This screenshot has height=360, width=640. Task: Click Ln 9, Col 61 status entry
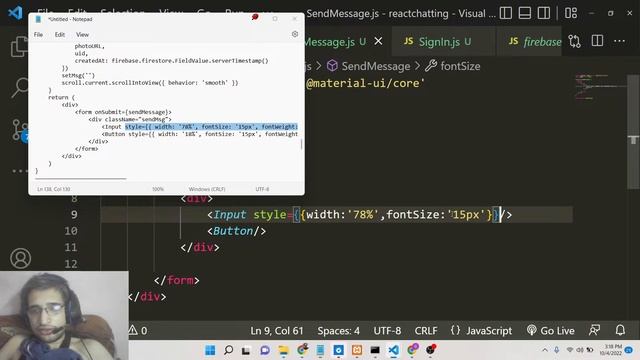click(x=277, y=331)
